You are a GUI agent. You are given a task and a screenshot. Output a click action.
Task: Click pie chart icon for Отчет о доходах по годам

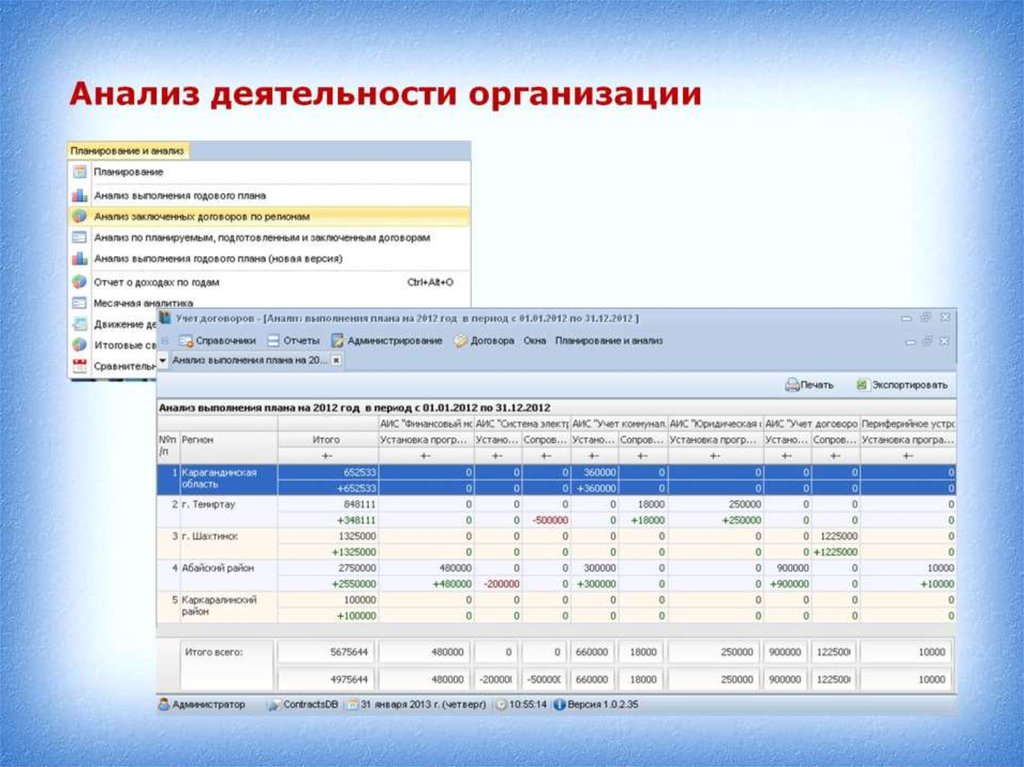click(79, 282)
